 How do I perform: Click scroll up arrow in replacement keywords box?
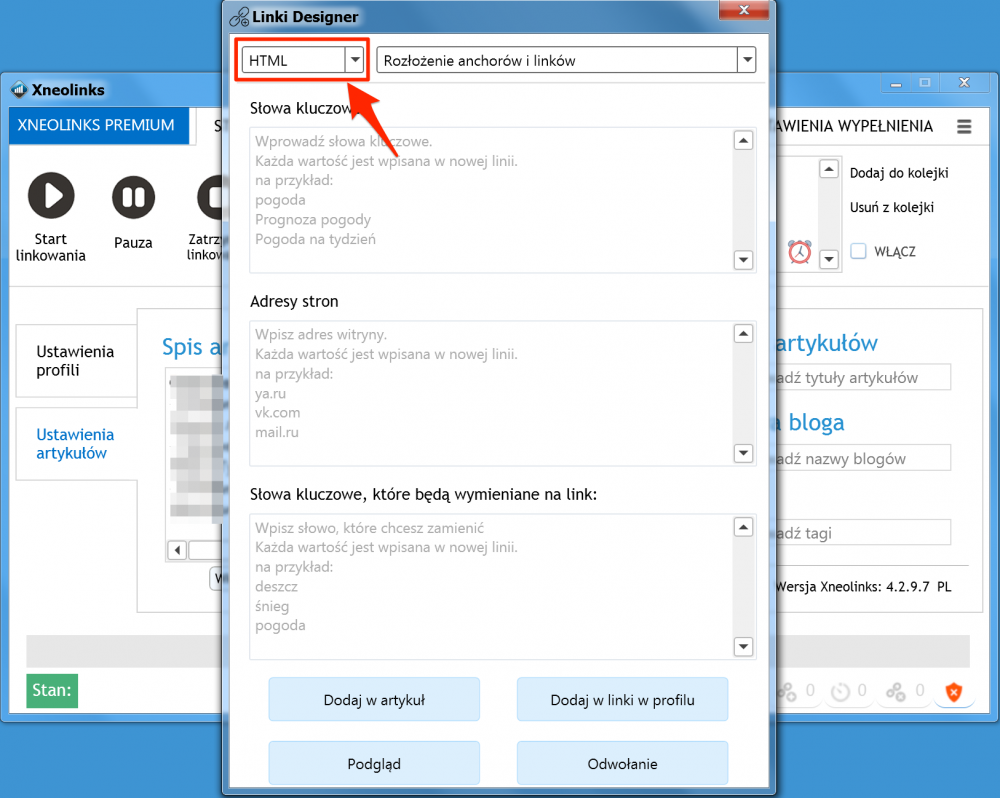point(744,527)
